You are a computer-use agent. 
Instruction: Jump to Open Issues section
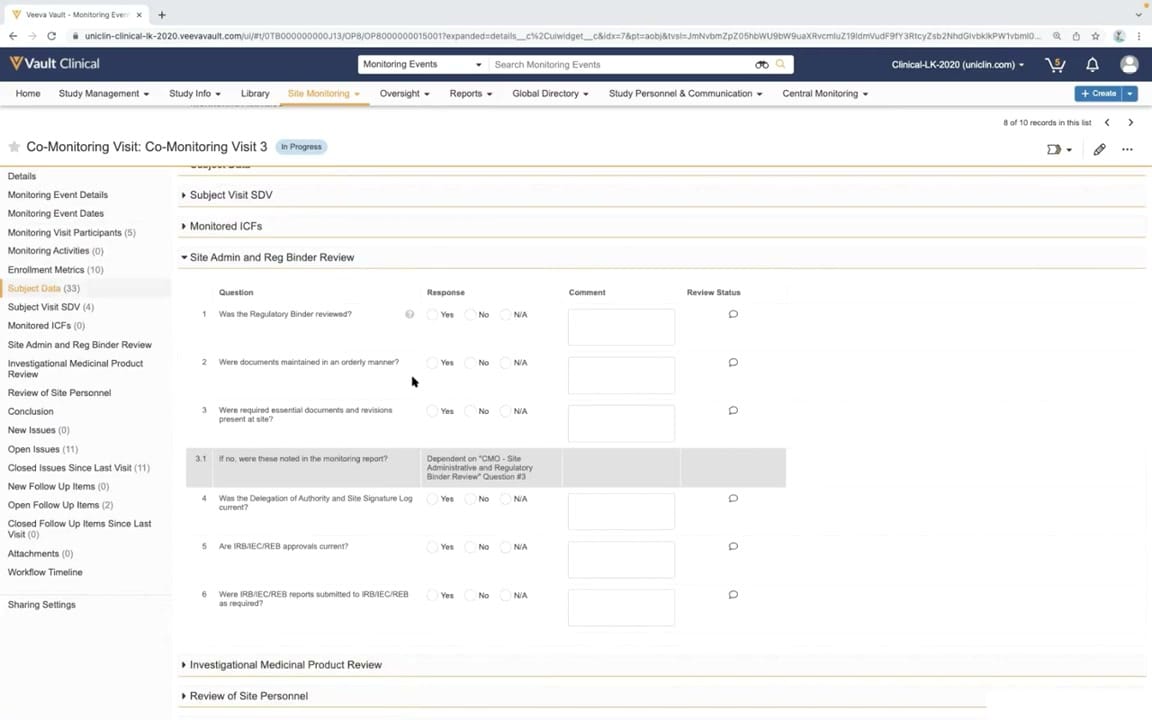coord(43,449)
